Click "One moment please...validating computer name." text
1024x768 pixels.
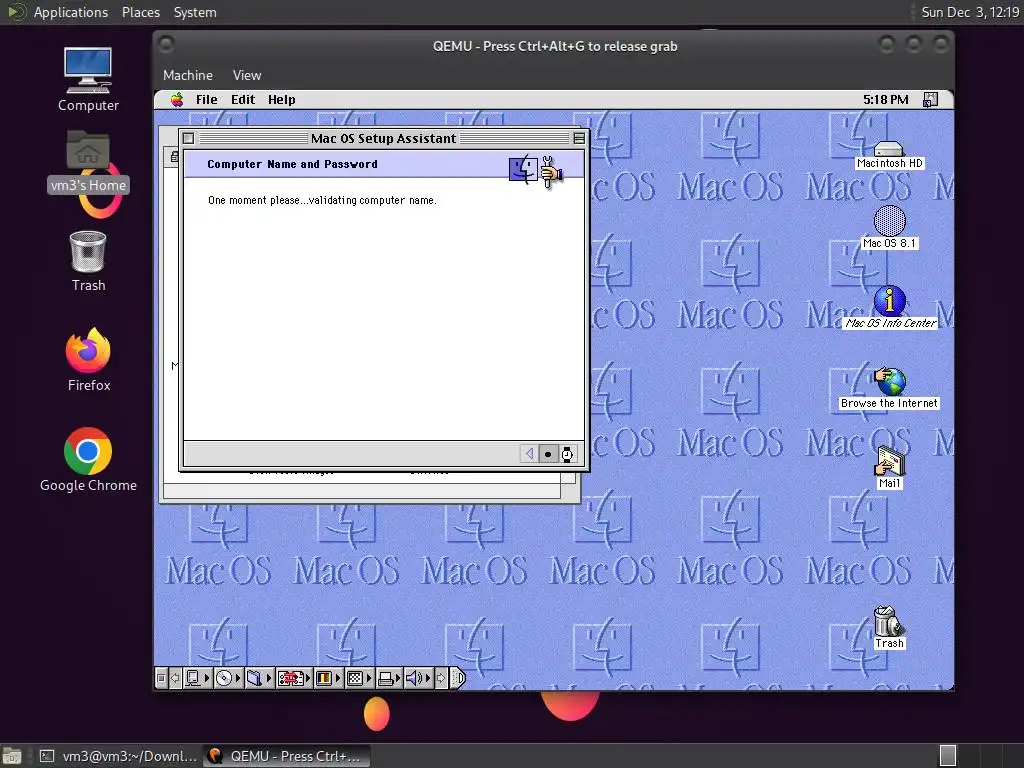[322, 200]
